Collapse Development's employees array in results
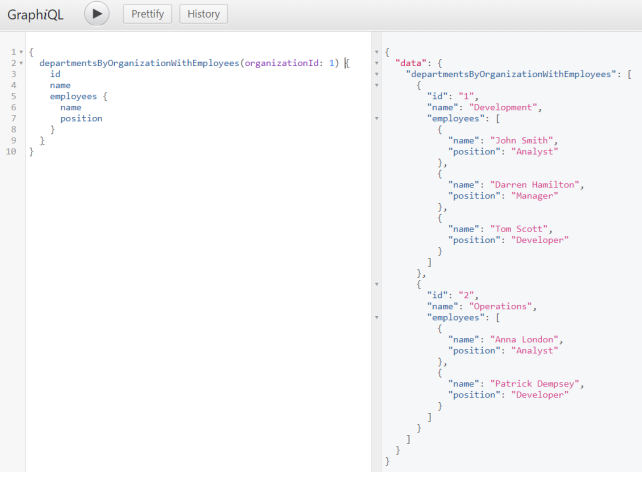 [x=376, y=118]
